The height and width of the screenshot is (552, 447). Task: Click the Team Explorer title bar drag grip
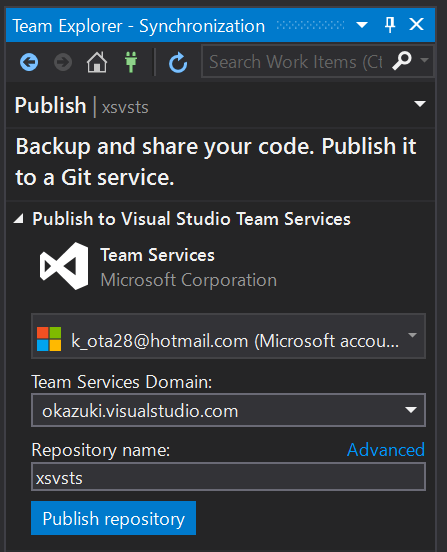point(310,25)
